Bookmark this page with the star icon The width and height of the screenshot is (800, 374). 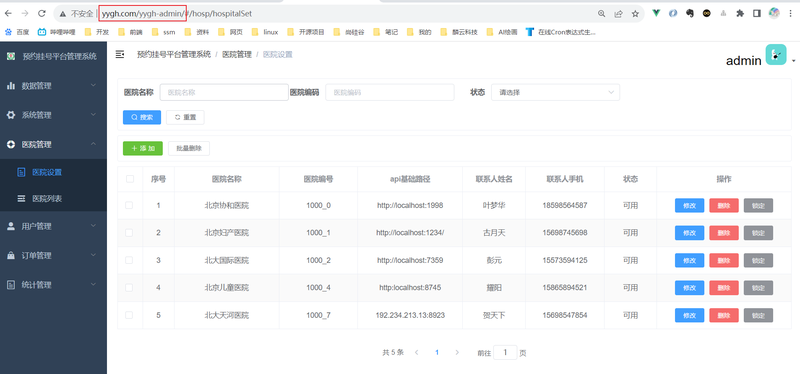[635, 14]
